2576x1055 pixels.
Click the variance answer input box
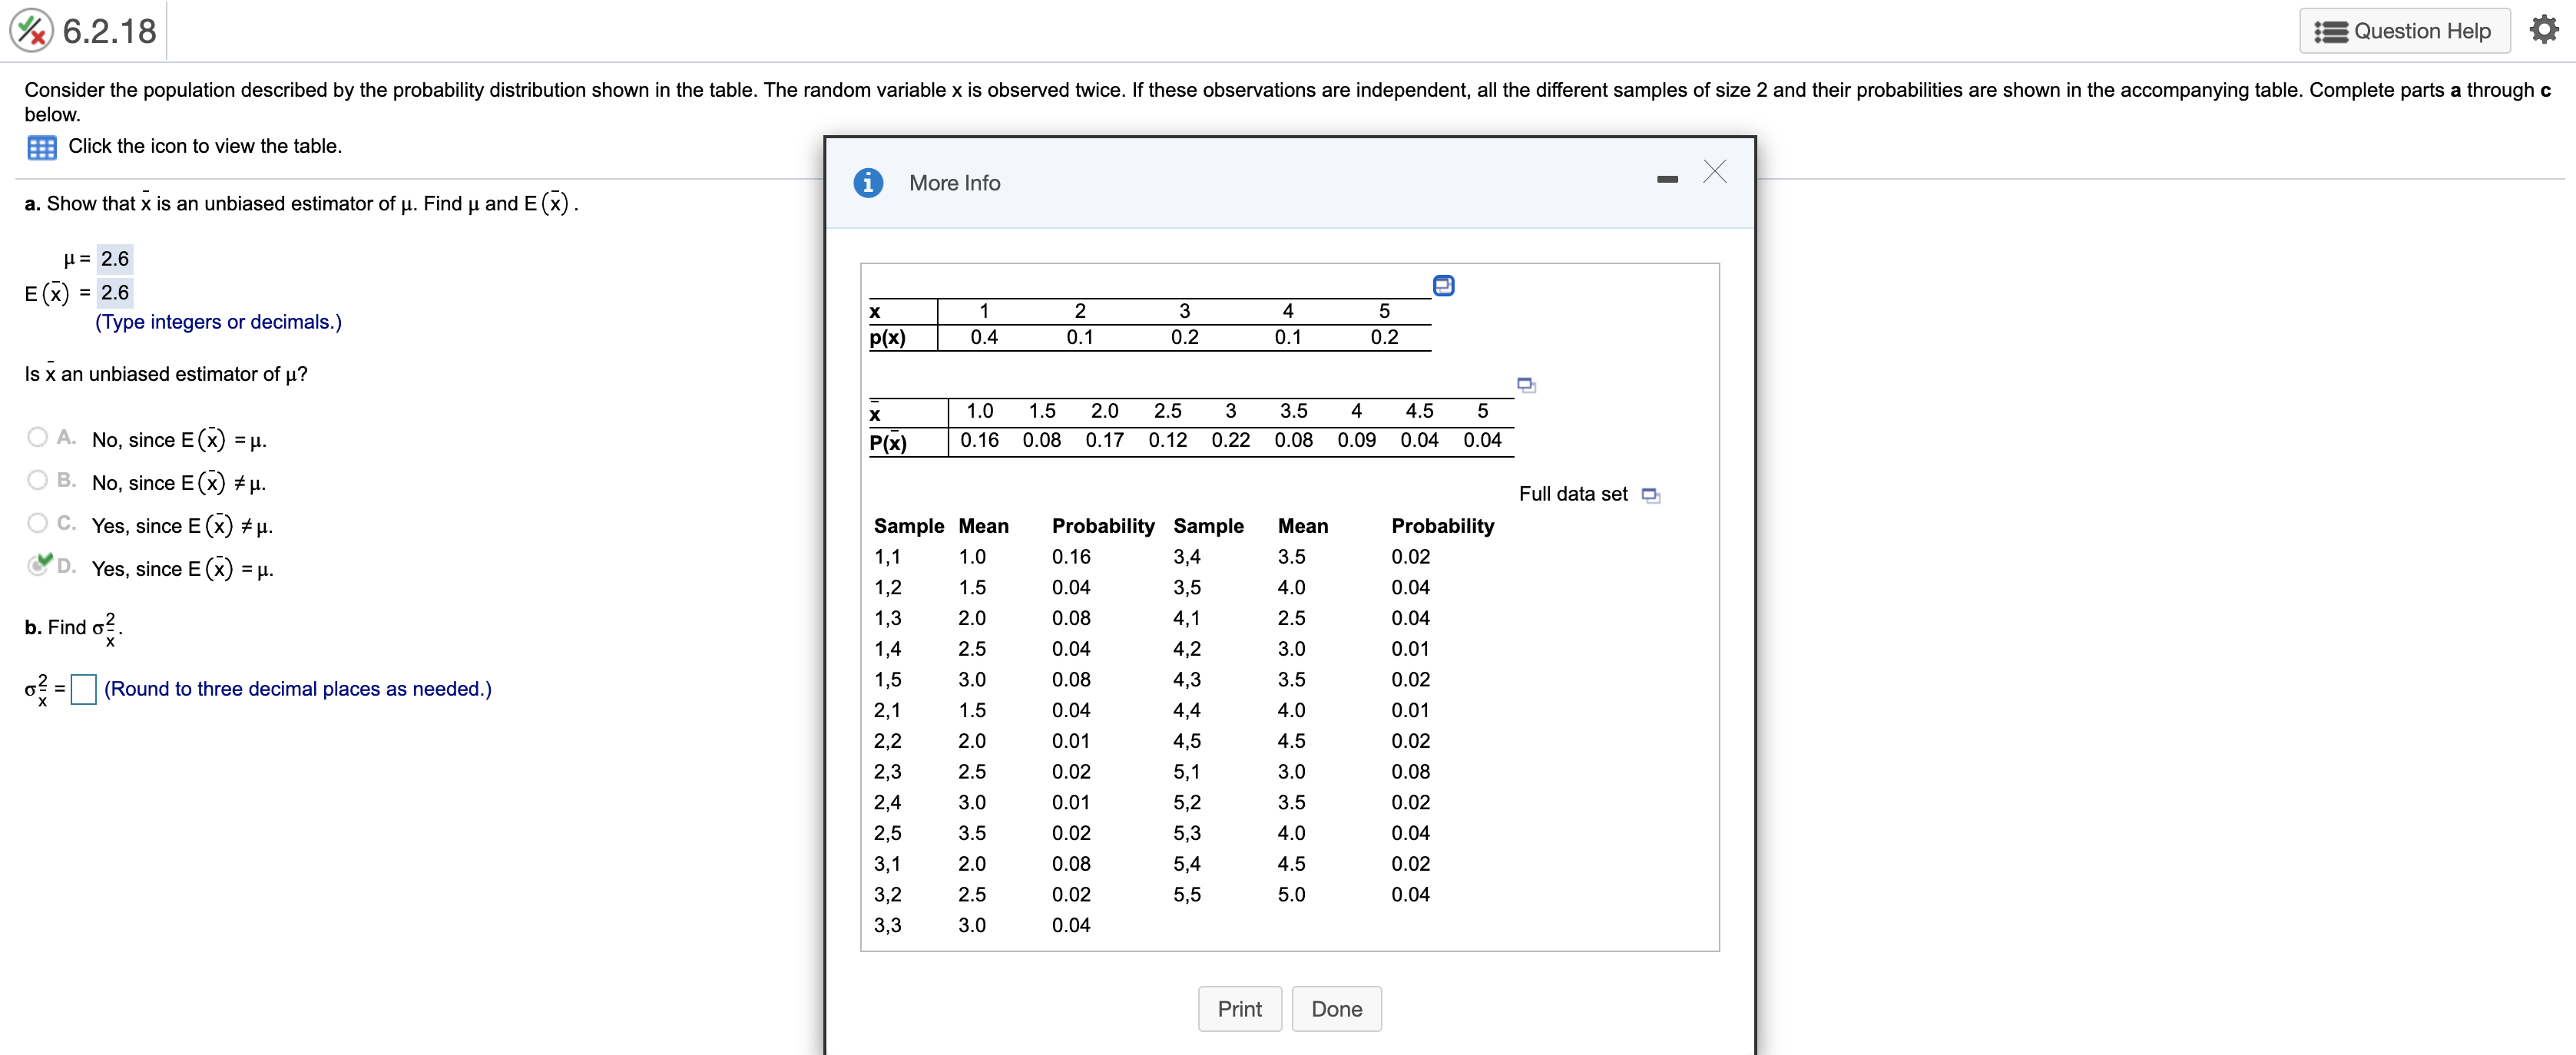84,690
